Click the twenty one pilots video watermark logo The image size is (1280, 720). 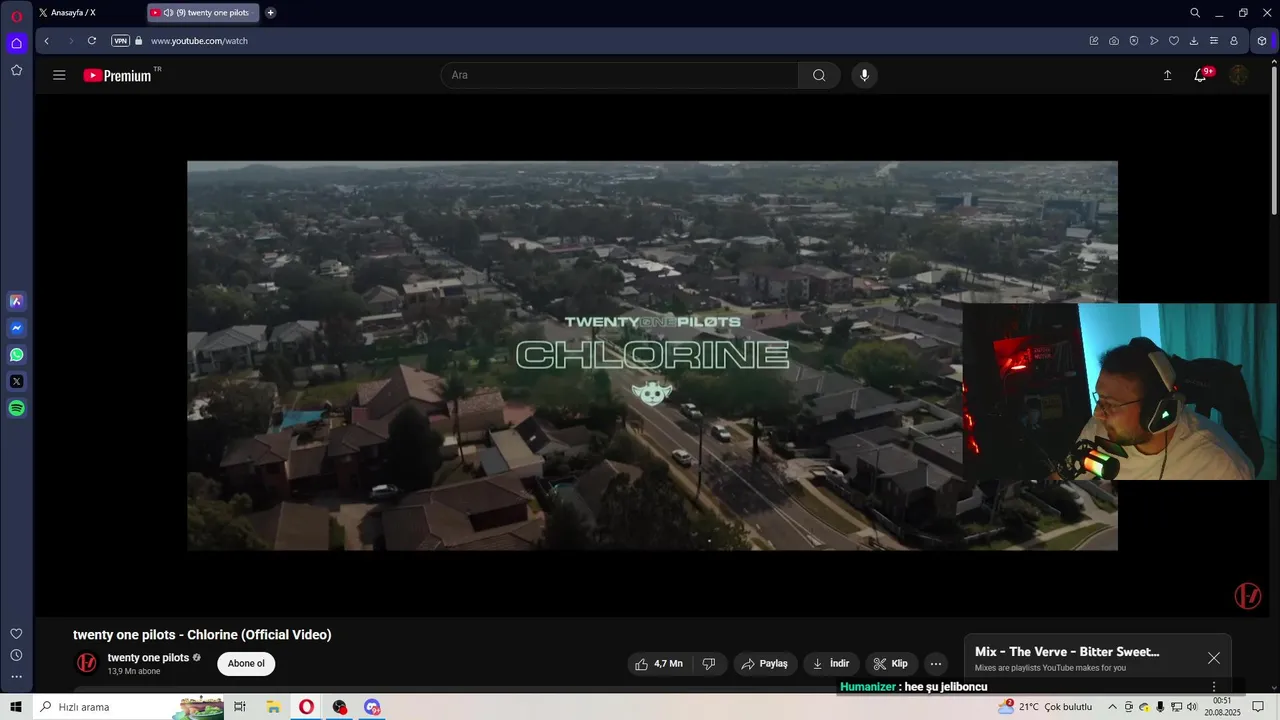pos(1247,596)
